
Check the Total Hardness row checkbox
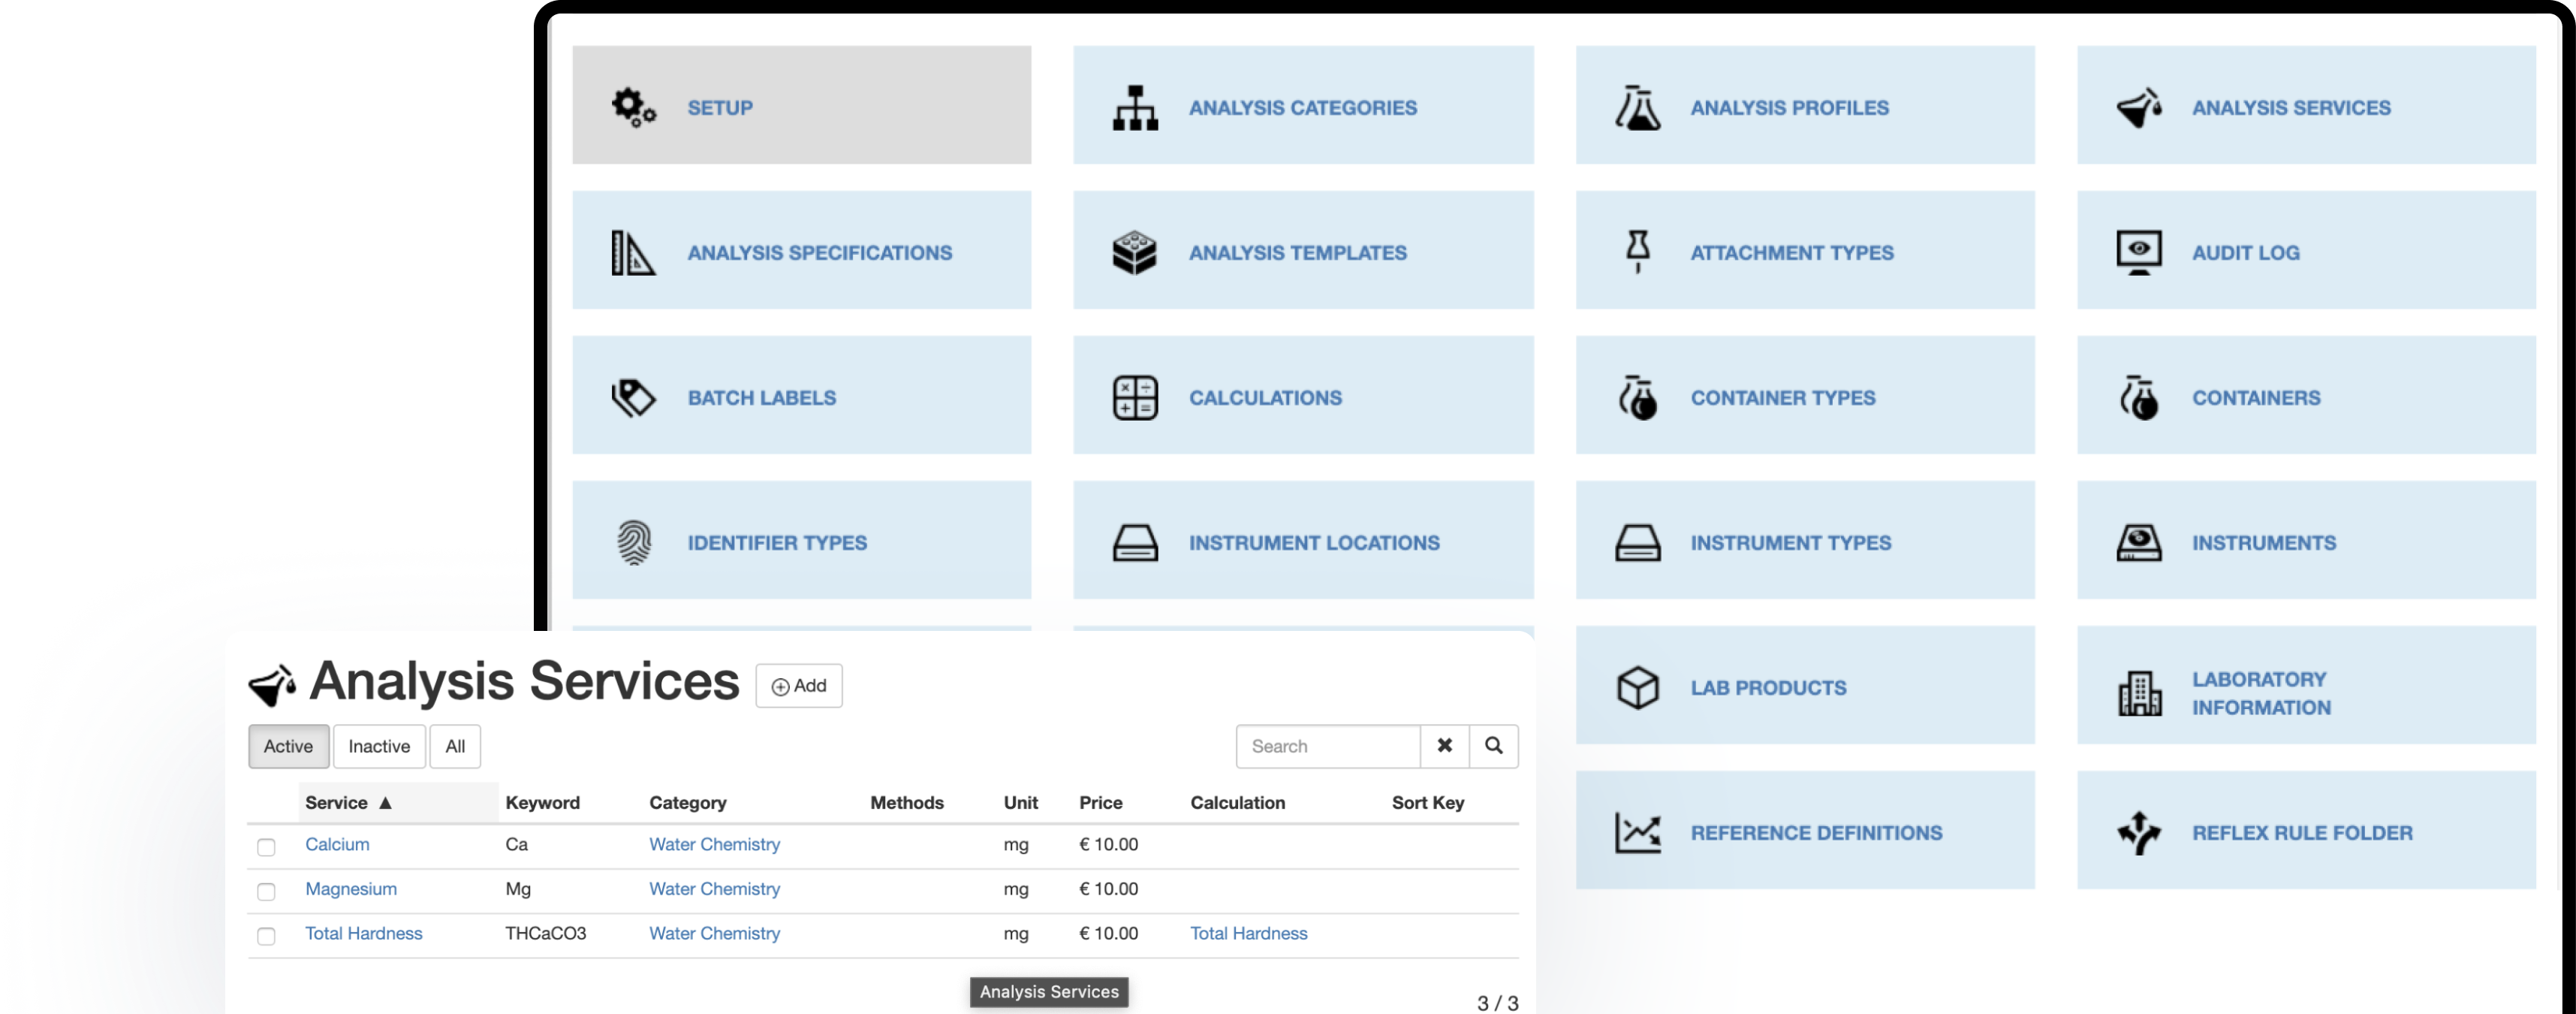[266, 936]
